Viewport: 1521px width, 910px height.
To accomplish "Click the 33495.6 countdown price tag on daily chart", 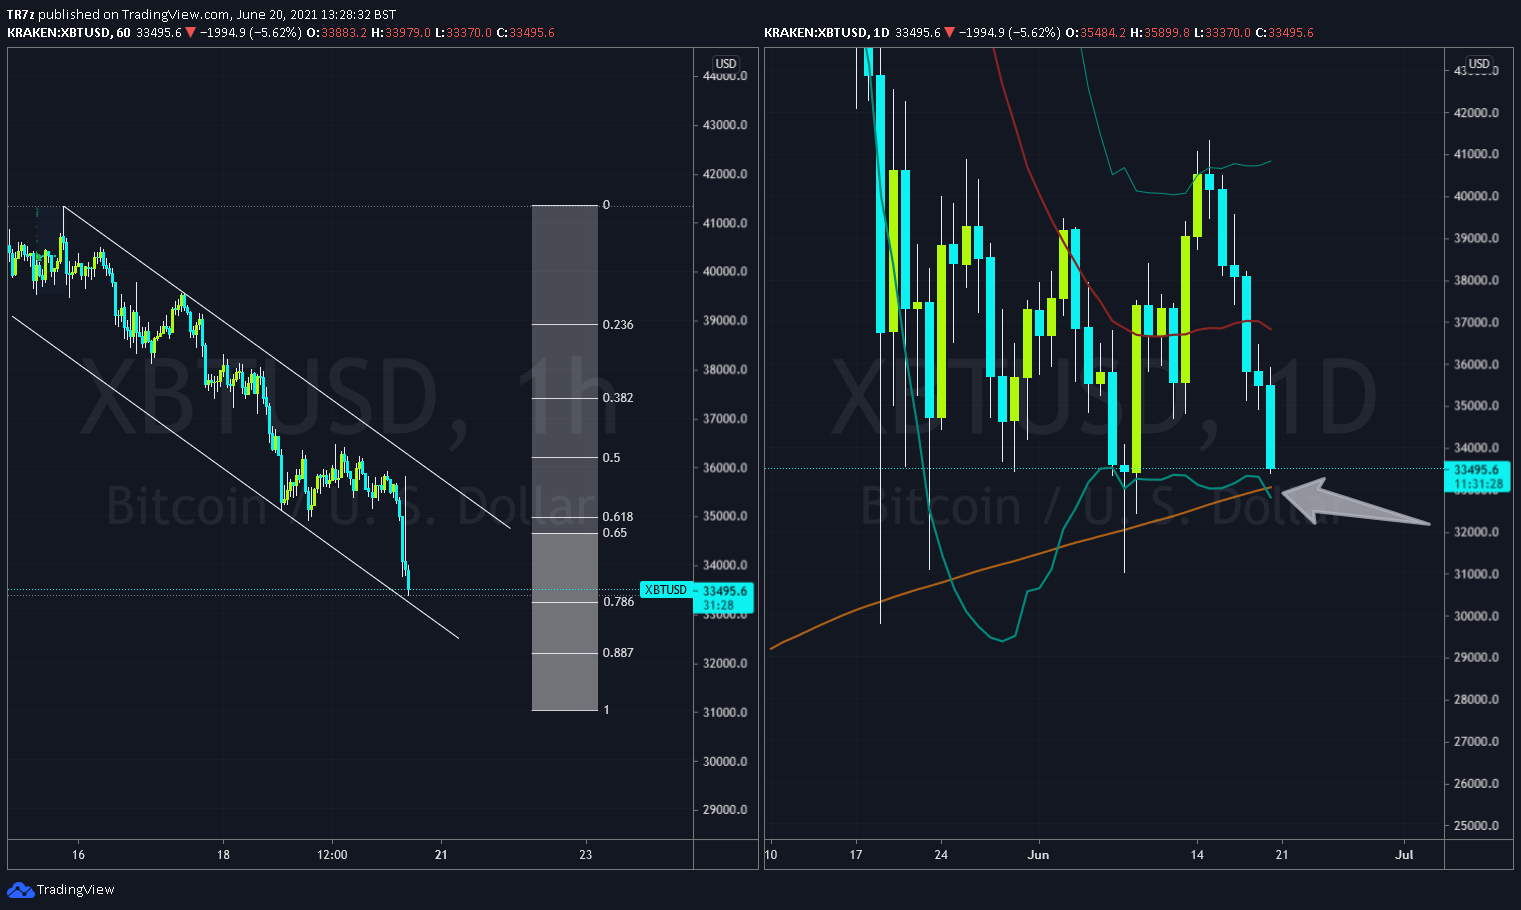I will pyautogui.click(x=1476, y=476).
